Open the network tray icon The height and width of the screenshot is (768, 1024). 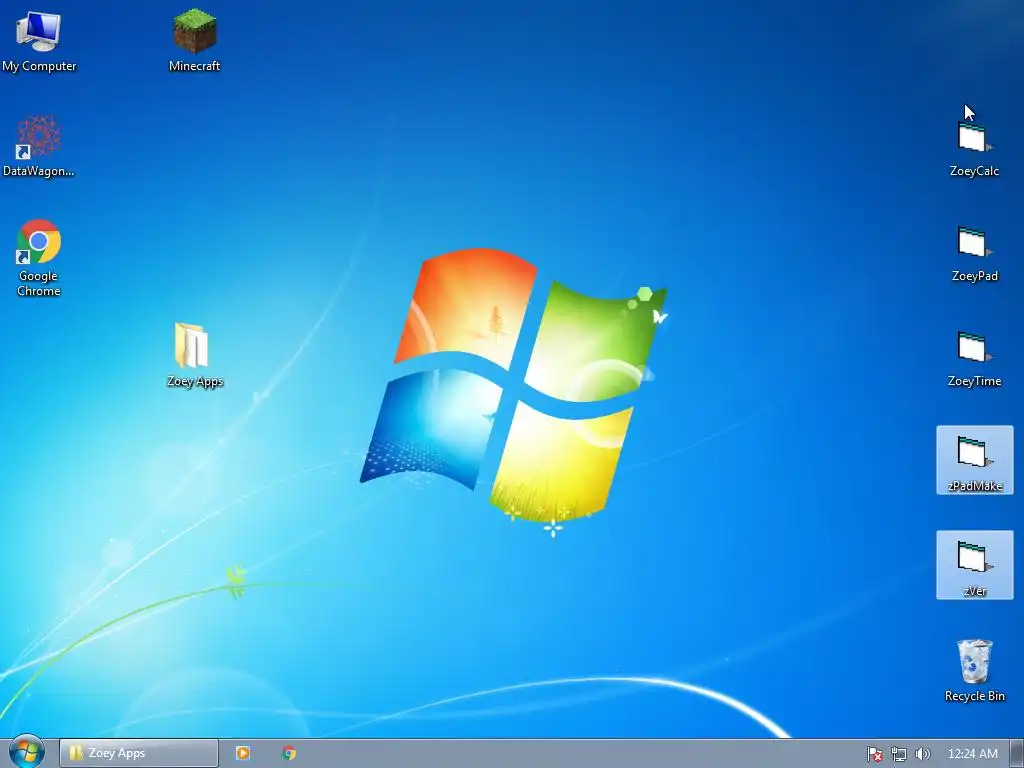pyautogui.click(x=899, y=754)
